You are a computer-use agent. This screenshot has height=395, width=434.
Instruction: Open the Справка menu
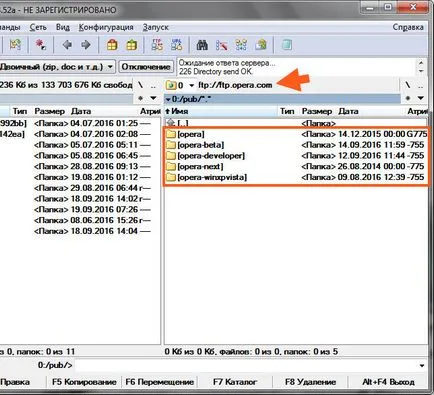click(408, 27)
